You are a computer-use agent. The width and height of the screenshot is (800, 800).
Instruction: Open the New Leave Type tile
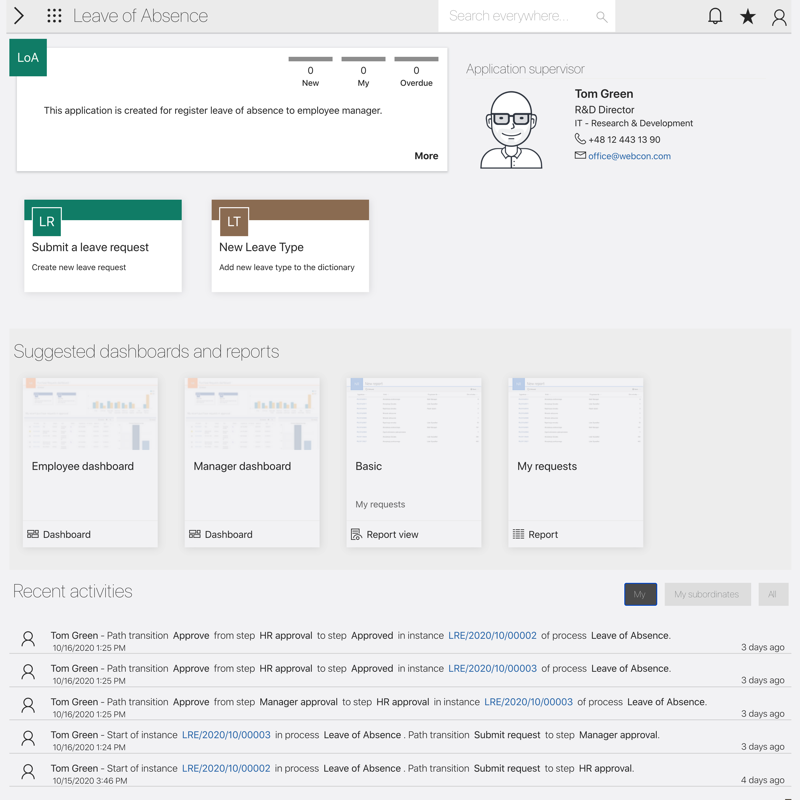point(290,246)
